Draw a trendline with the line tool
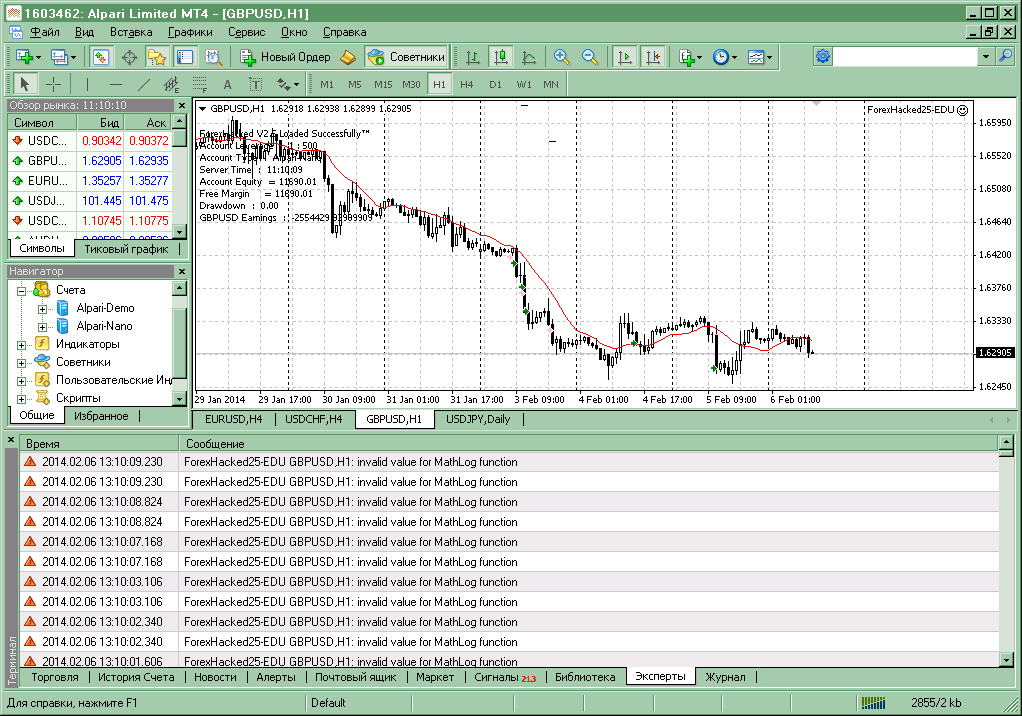Image resolution: width=1022 pixels, height=716 pixels. click(x=143, y=84)
